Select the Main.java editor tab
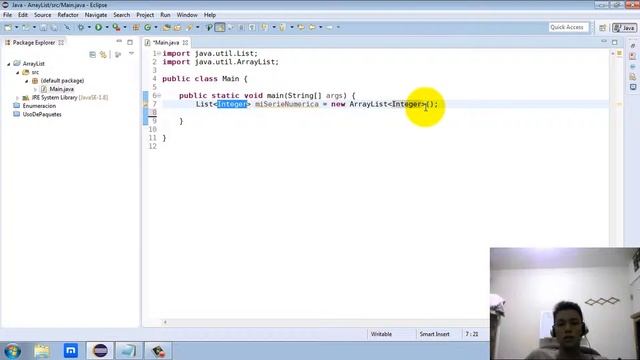The width and height of the screenshot is (640, 360). click(x=166, y=42)
